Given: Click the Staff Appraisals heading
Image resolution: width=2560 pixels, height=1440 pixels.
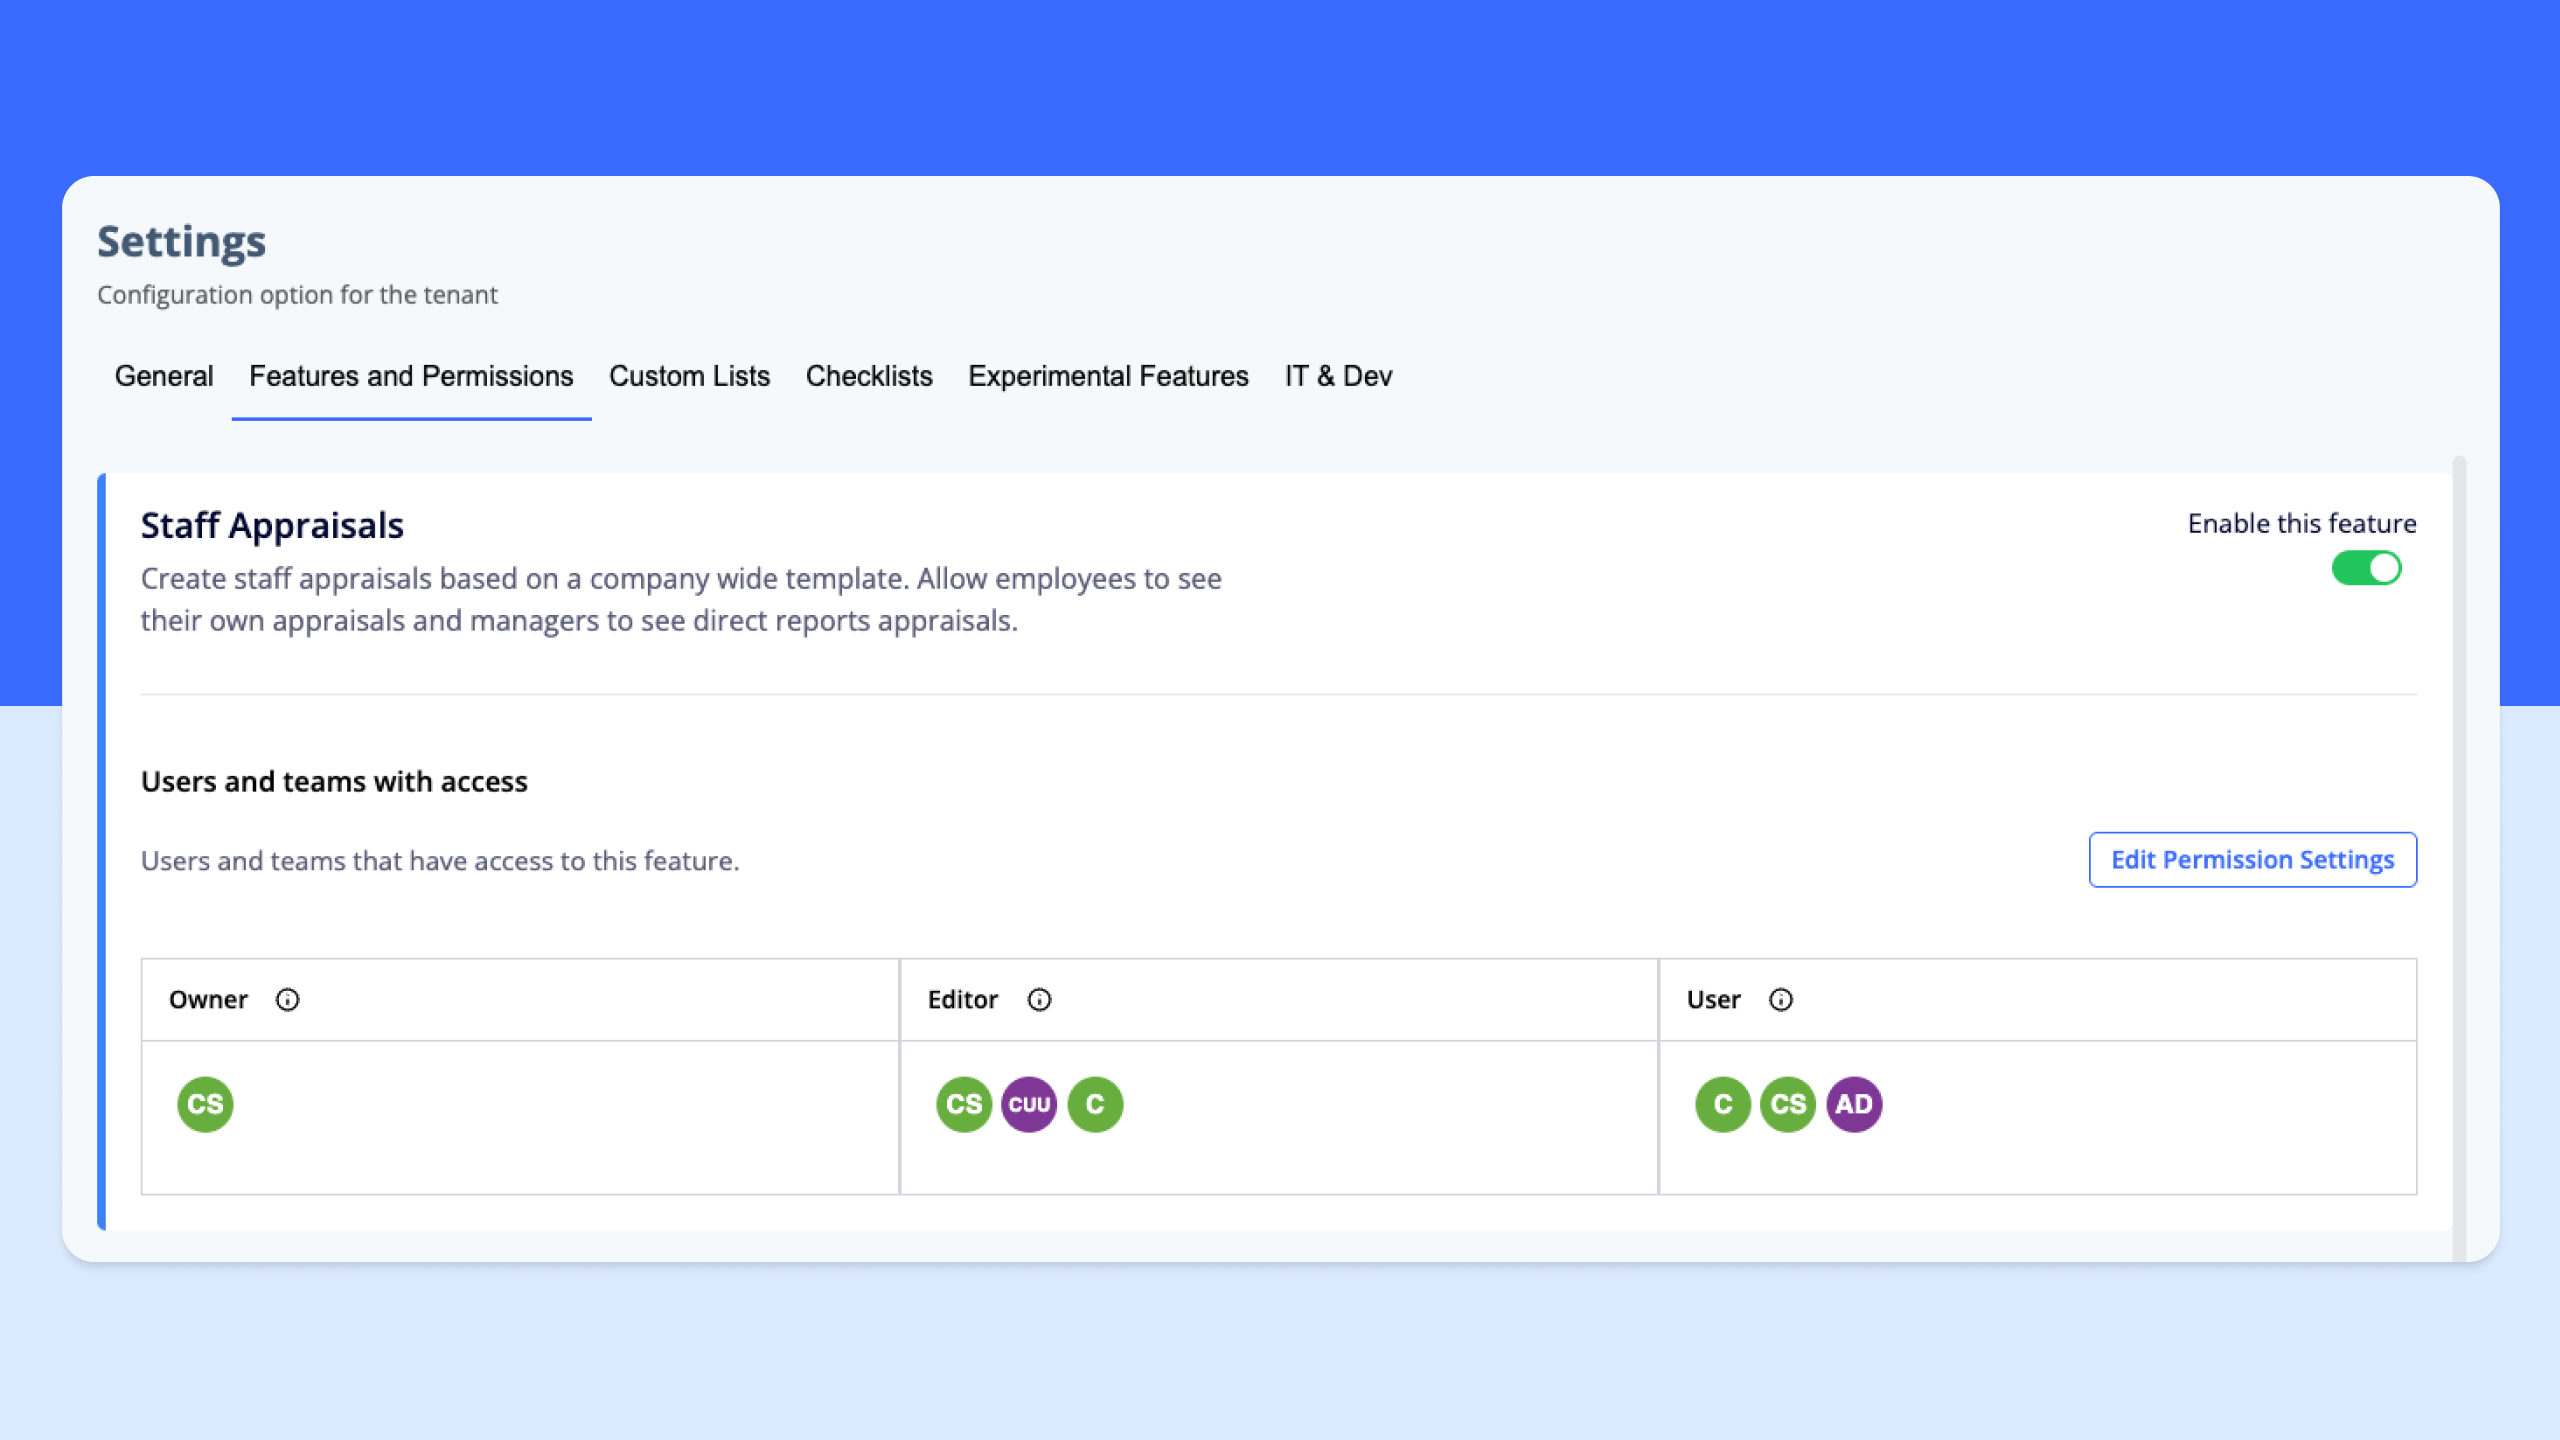Looking at the screenshot, I should [272, 526].
